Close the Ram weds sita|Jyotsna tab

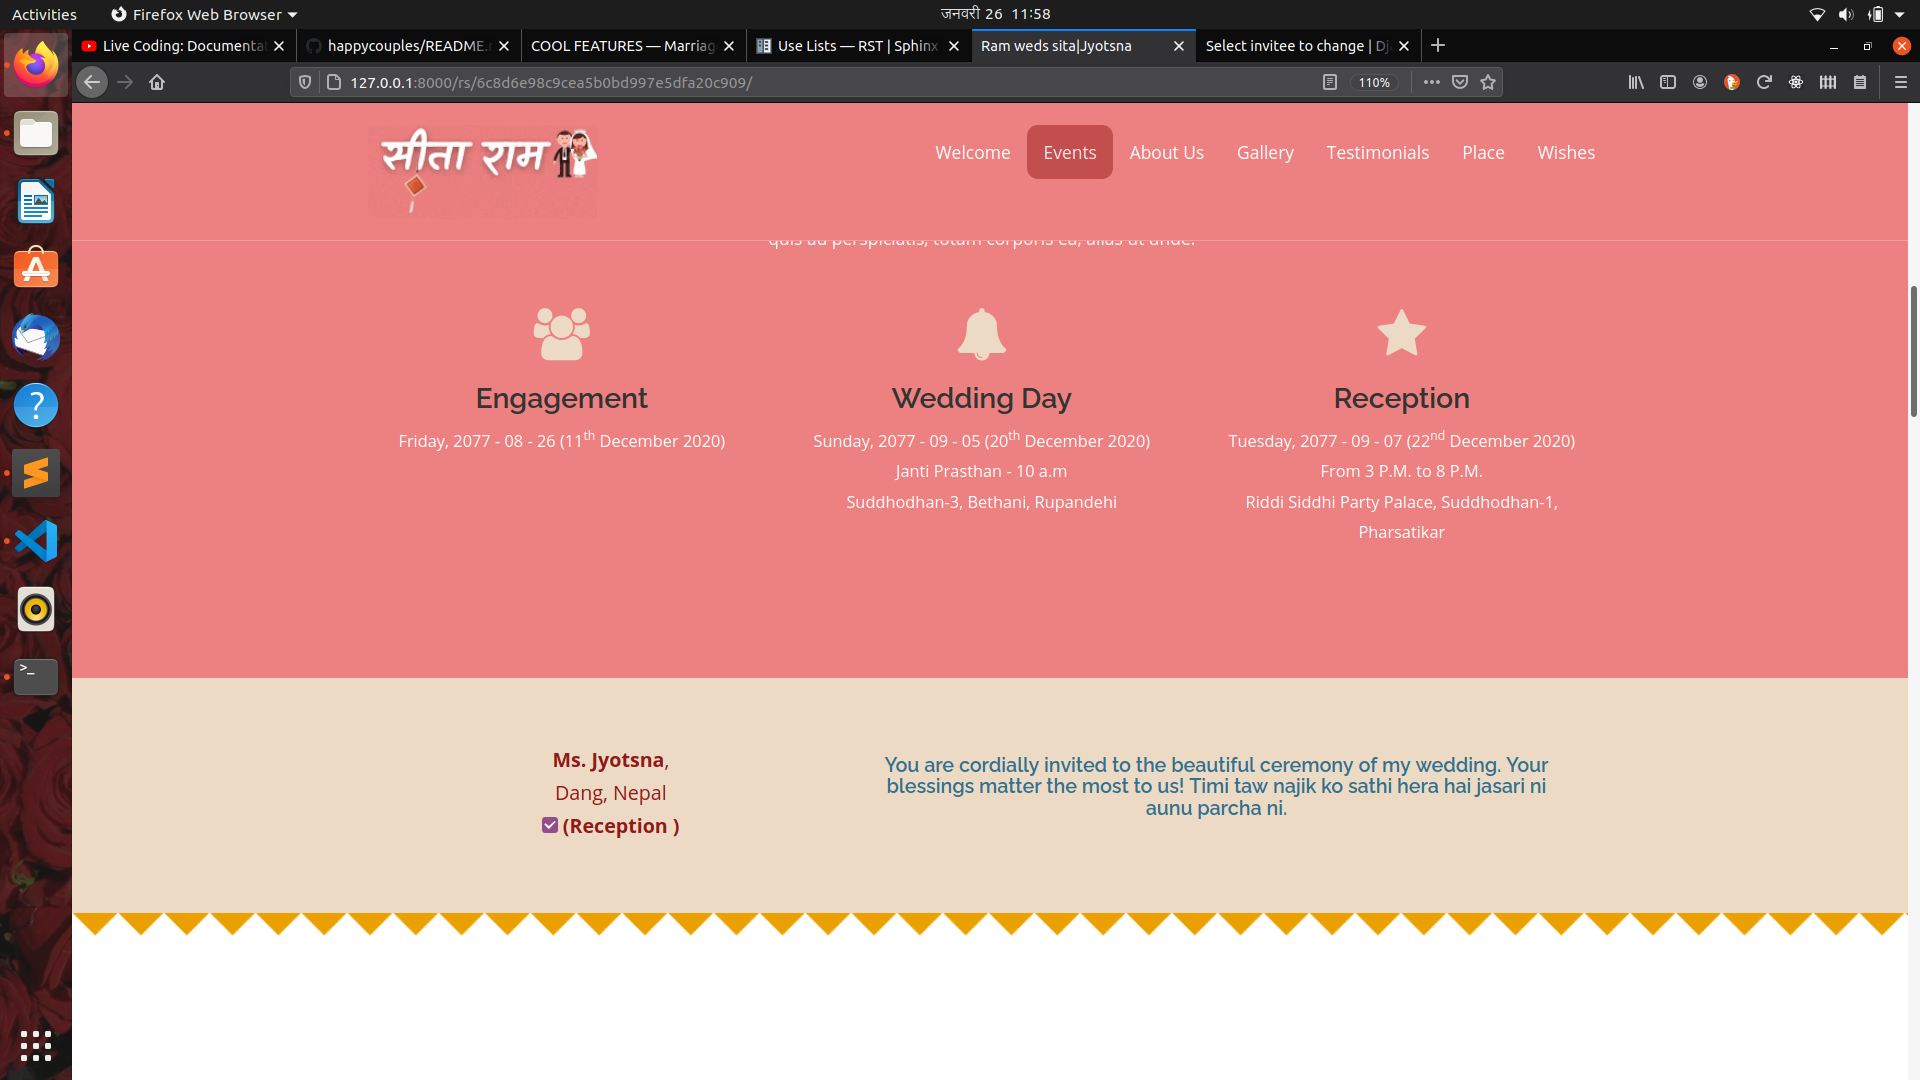click(1179, 46)
